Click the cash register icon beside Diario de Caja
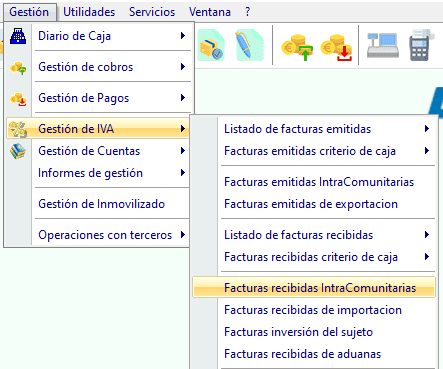 click(x=18, y=36)
